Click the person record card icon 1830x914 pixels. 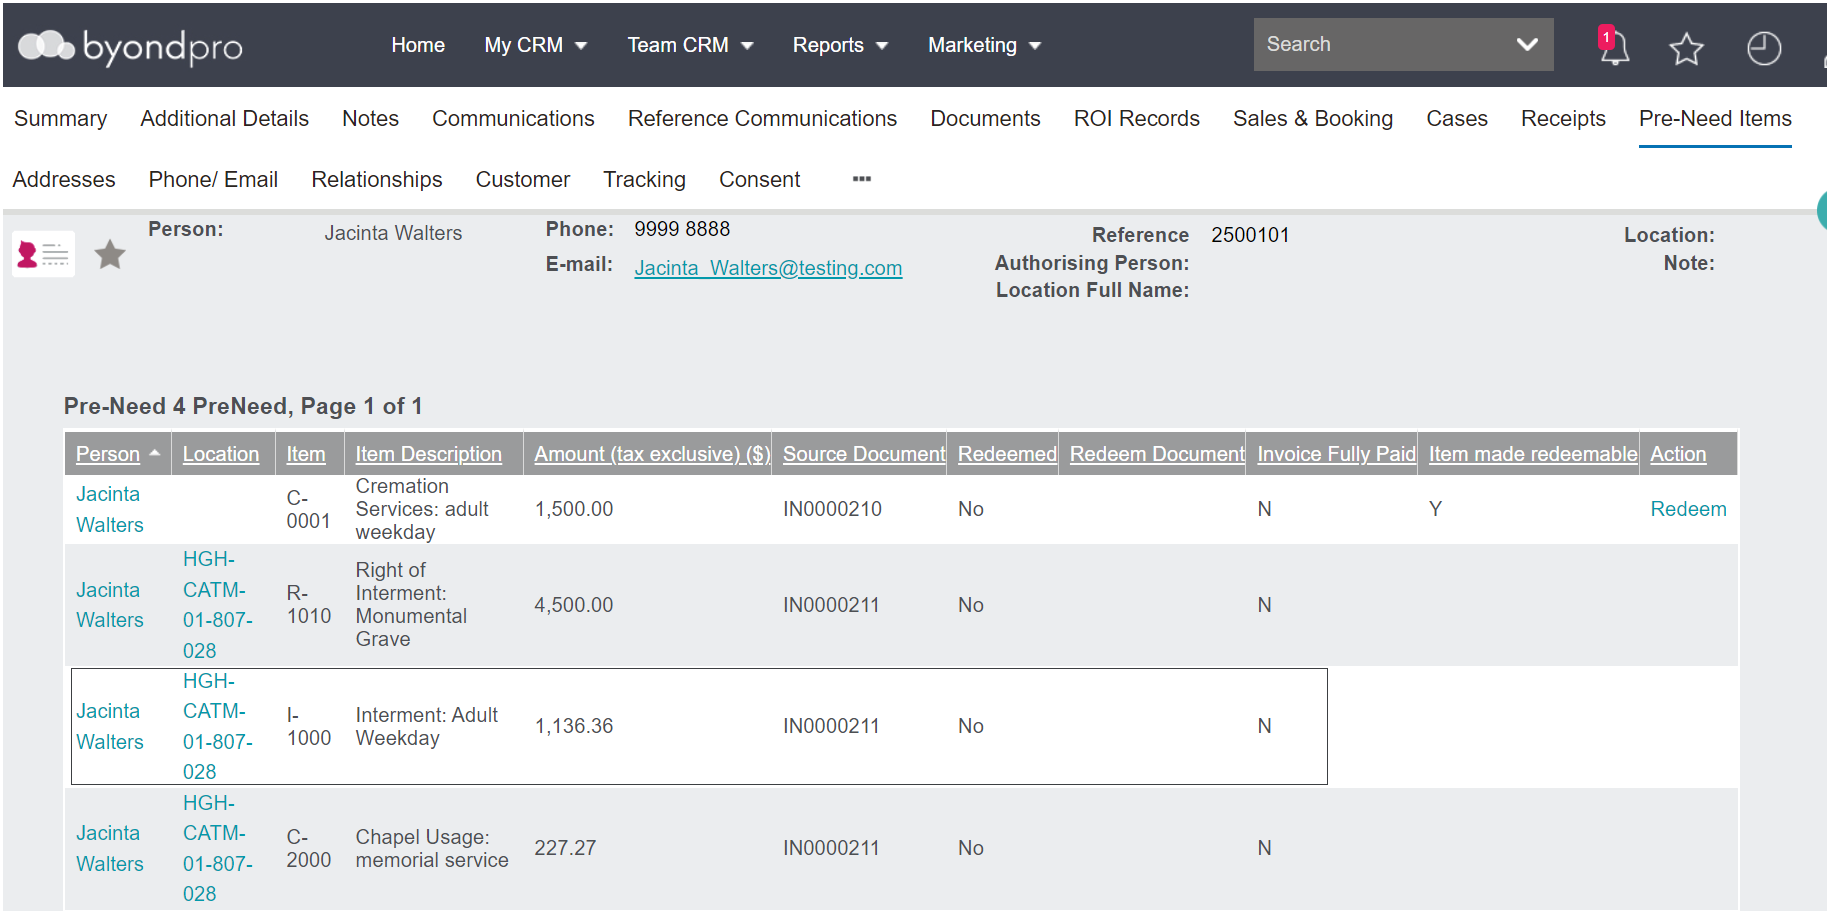44,254
